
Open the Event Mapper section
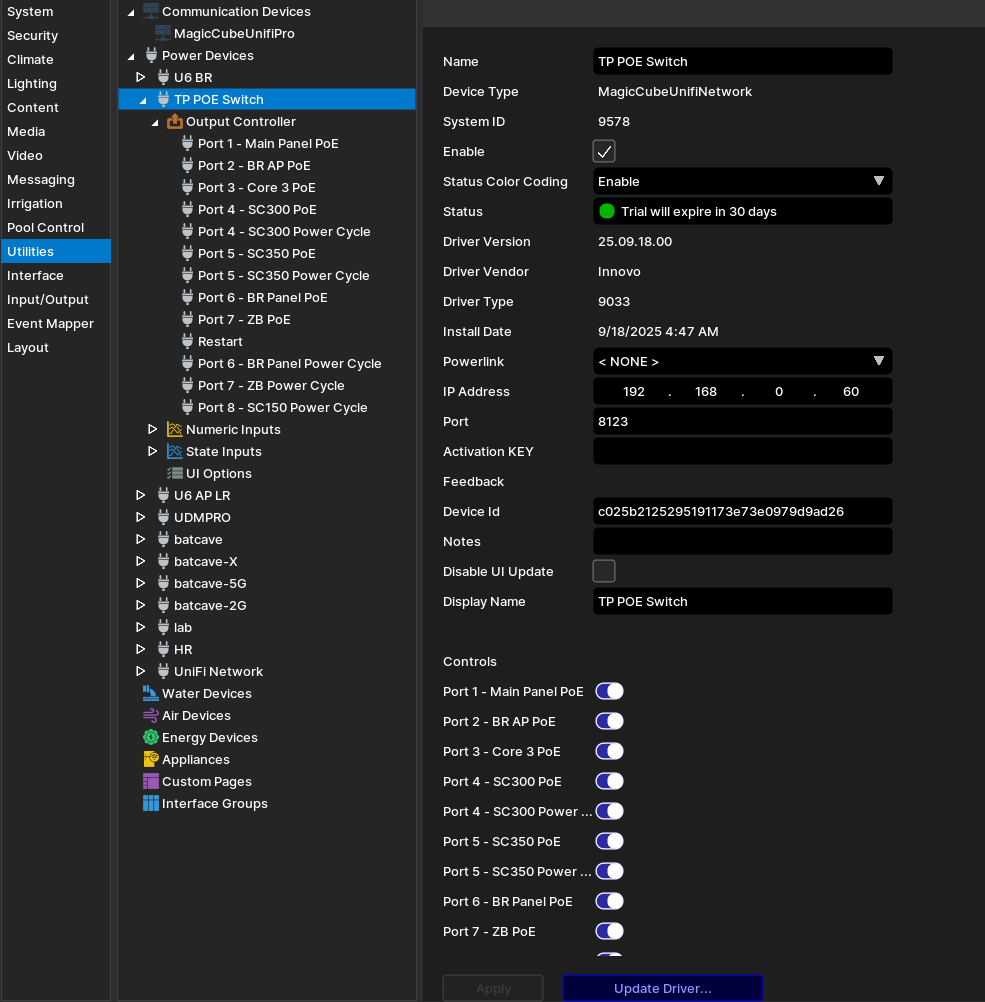(50, 323)
